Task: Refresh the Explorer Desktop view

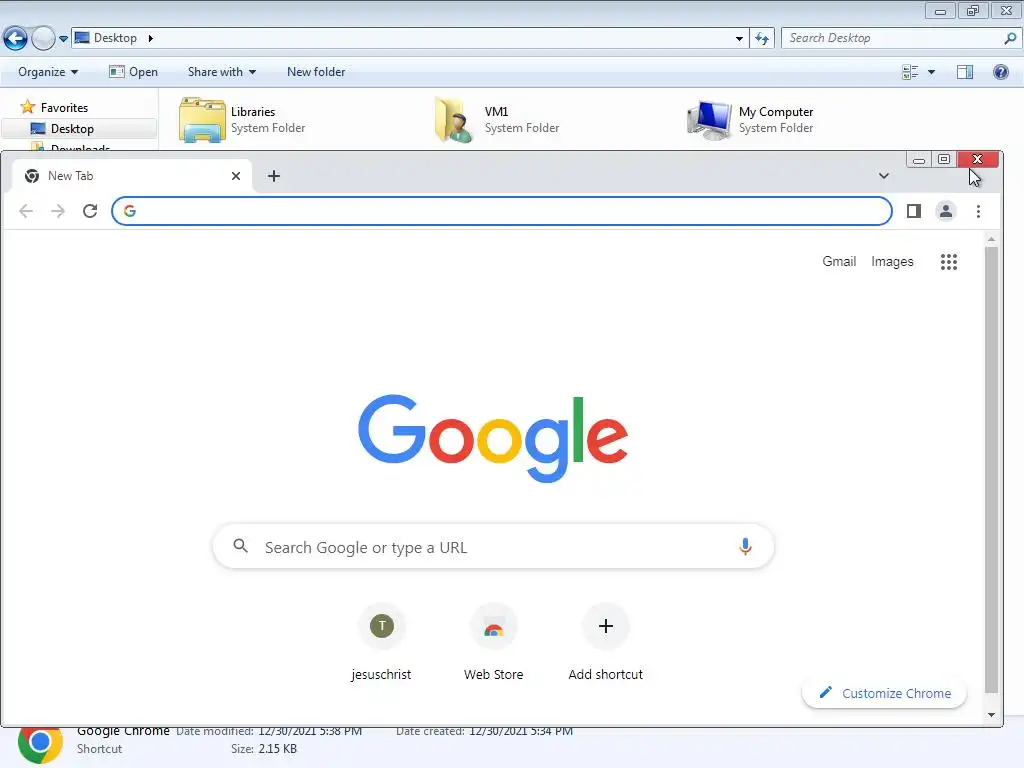Action: (761, 39)
